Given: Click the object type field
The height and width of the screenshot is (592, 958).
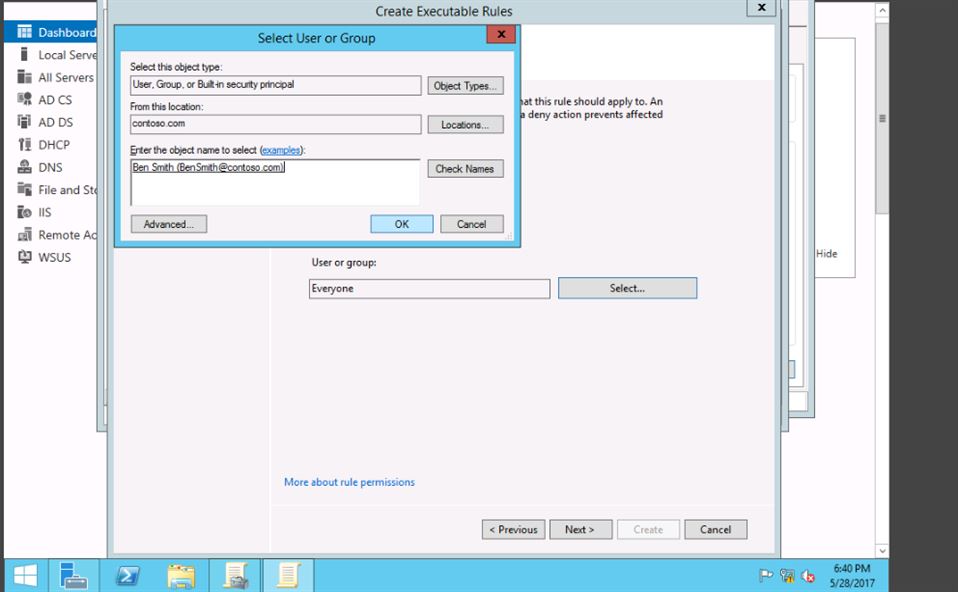Looking at the screenshot, I should (x=276, y=85).
